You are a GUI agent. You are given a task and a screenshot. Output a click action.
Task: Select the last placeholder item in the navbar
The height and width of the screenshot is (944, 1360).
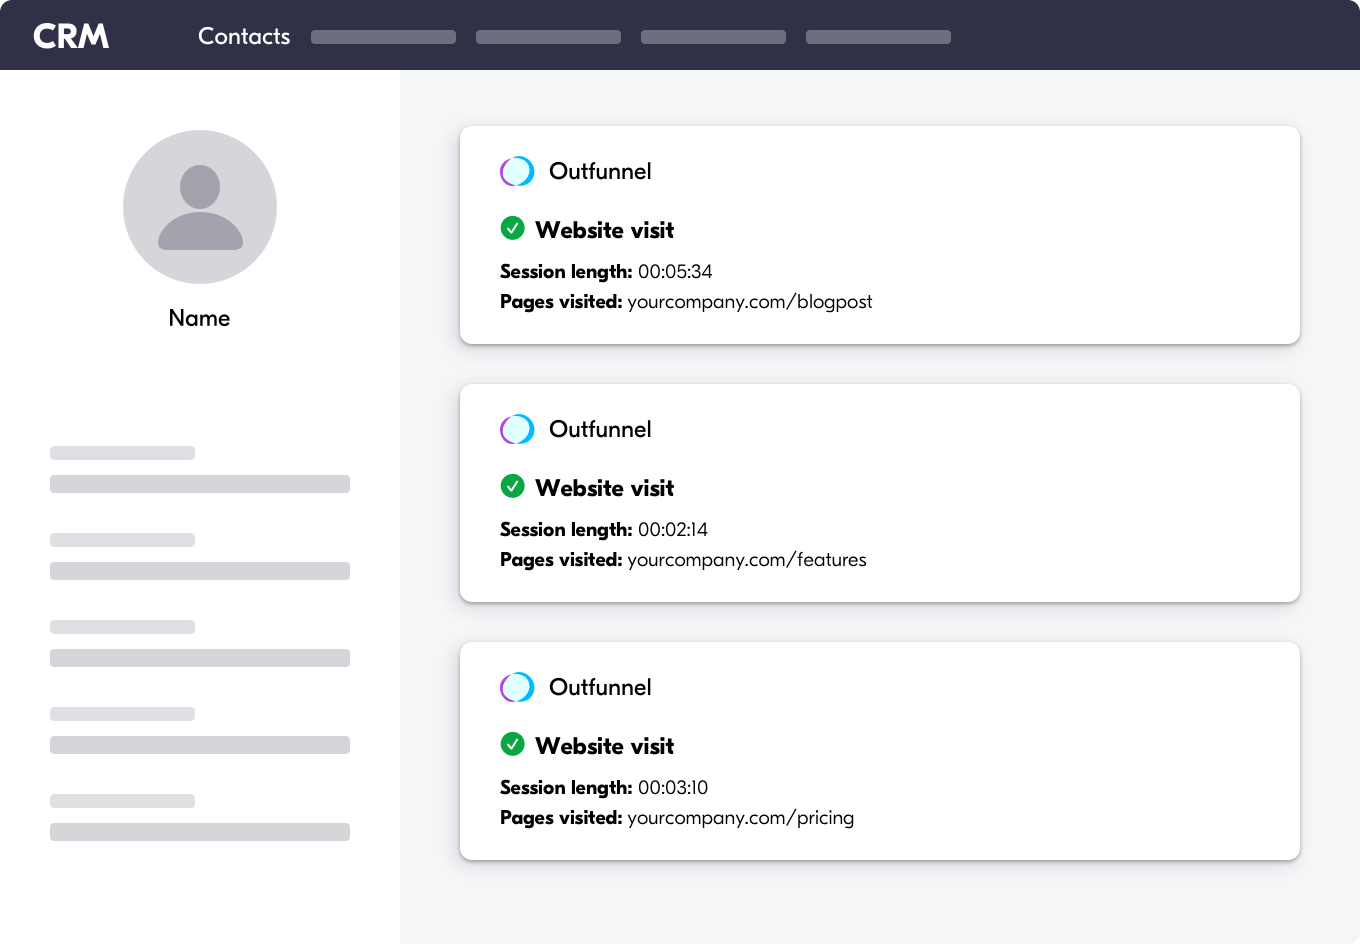click(878, 36)
